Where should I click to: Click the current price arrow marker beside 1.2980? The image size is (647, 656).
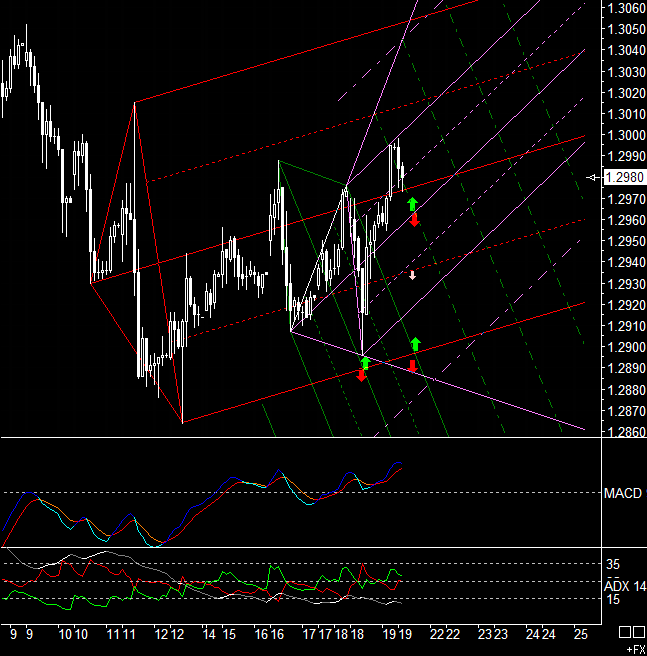(593, 177)
